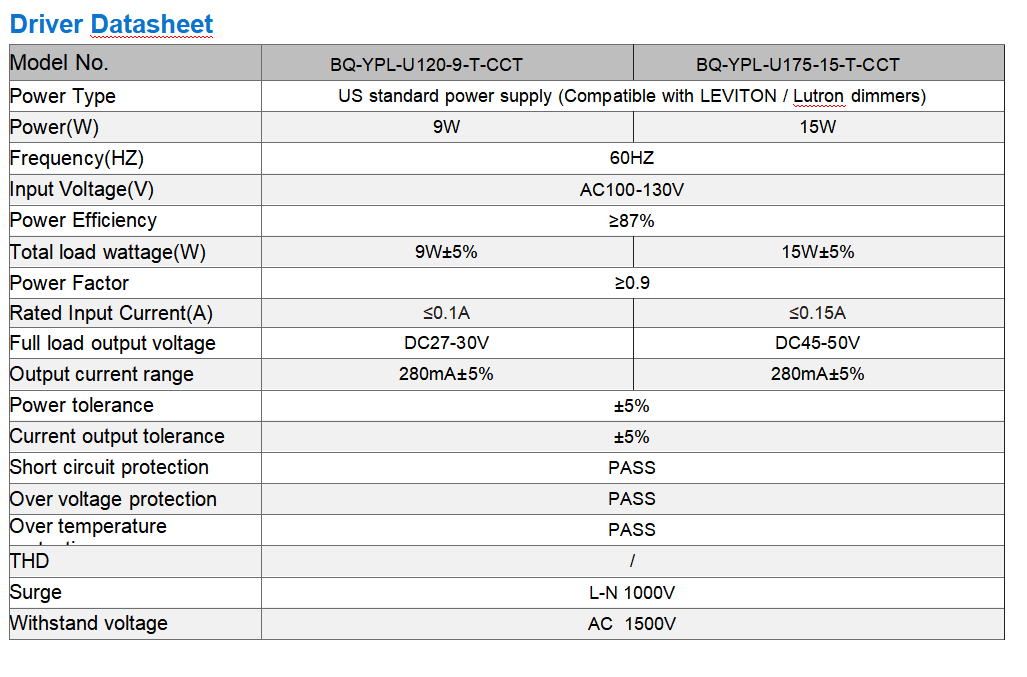The width and height of the screenshot is (1027, 677).
Task: Select the "≥0.9" power factor value
Action: [x=631, y=283]
